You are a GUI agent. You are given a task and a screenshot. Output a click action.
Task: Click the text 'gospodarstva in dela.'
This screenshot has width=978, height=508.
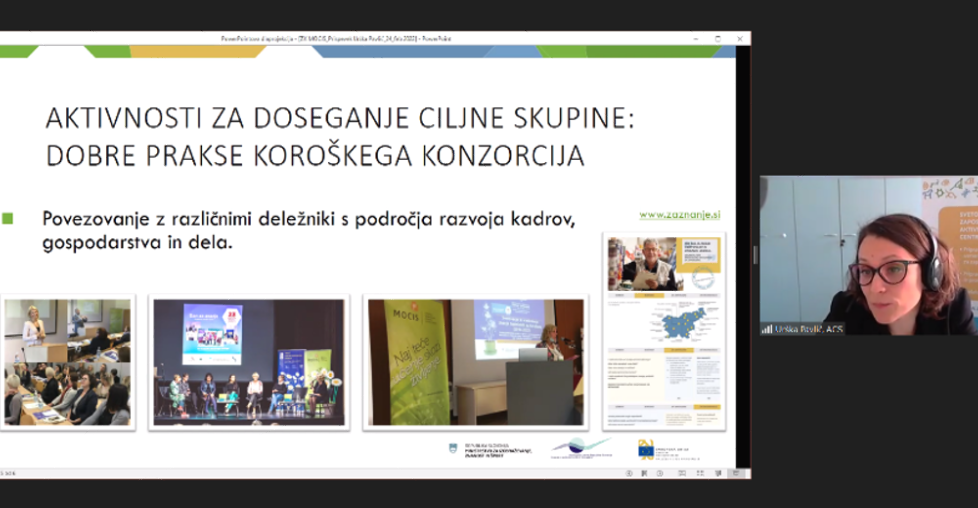point(137,242)
